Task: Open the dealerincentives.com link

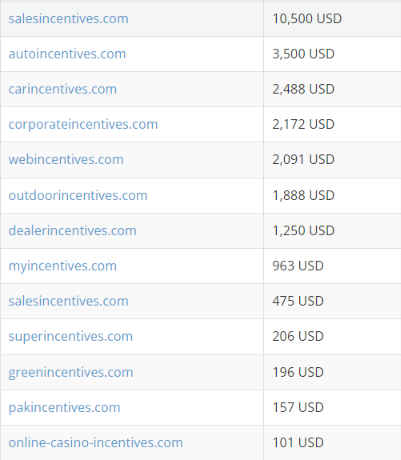Action: point(72,231)
